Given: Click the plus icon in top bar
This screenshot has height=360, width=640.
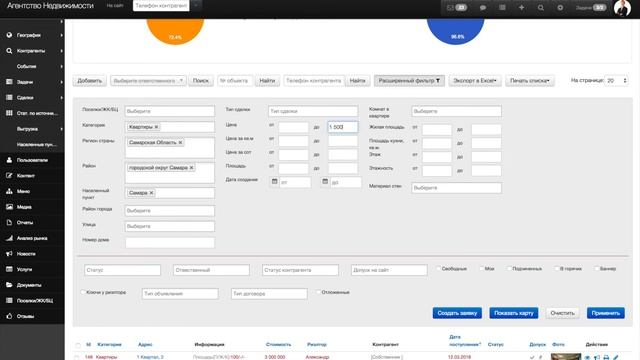Looking at the screenshot, I should [521, 7].
